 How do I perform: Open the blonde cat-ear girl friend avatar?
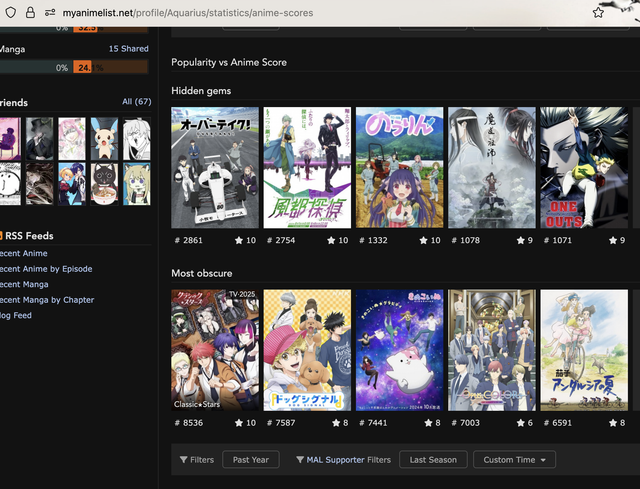(137, 184)
